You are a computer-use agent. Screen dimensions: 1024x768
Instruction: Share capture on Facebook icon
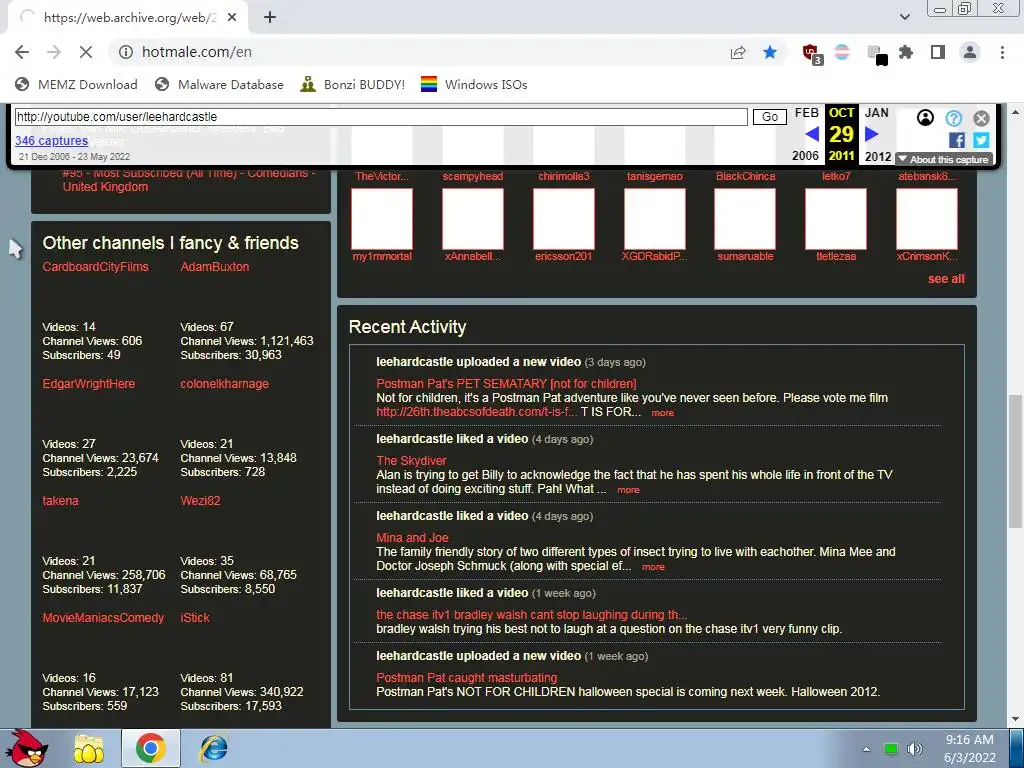tap(957, 140)
